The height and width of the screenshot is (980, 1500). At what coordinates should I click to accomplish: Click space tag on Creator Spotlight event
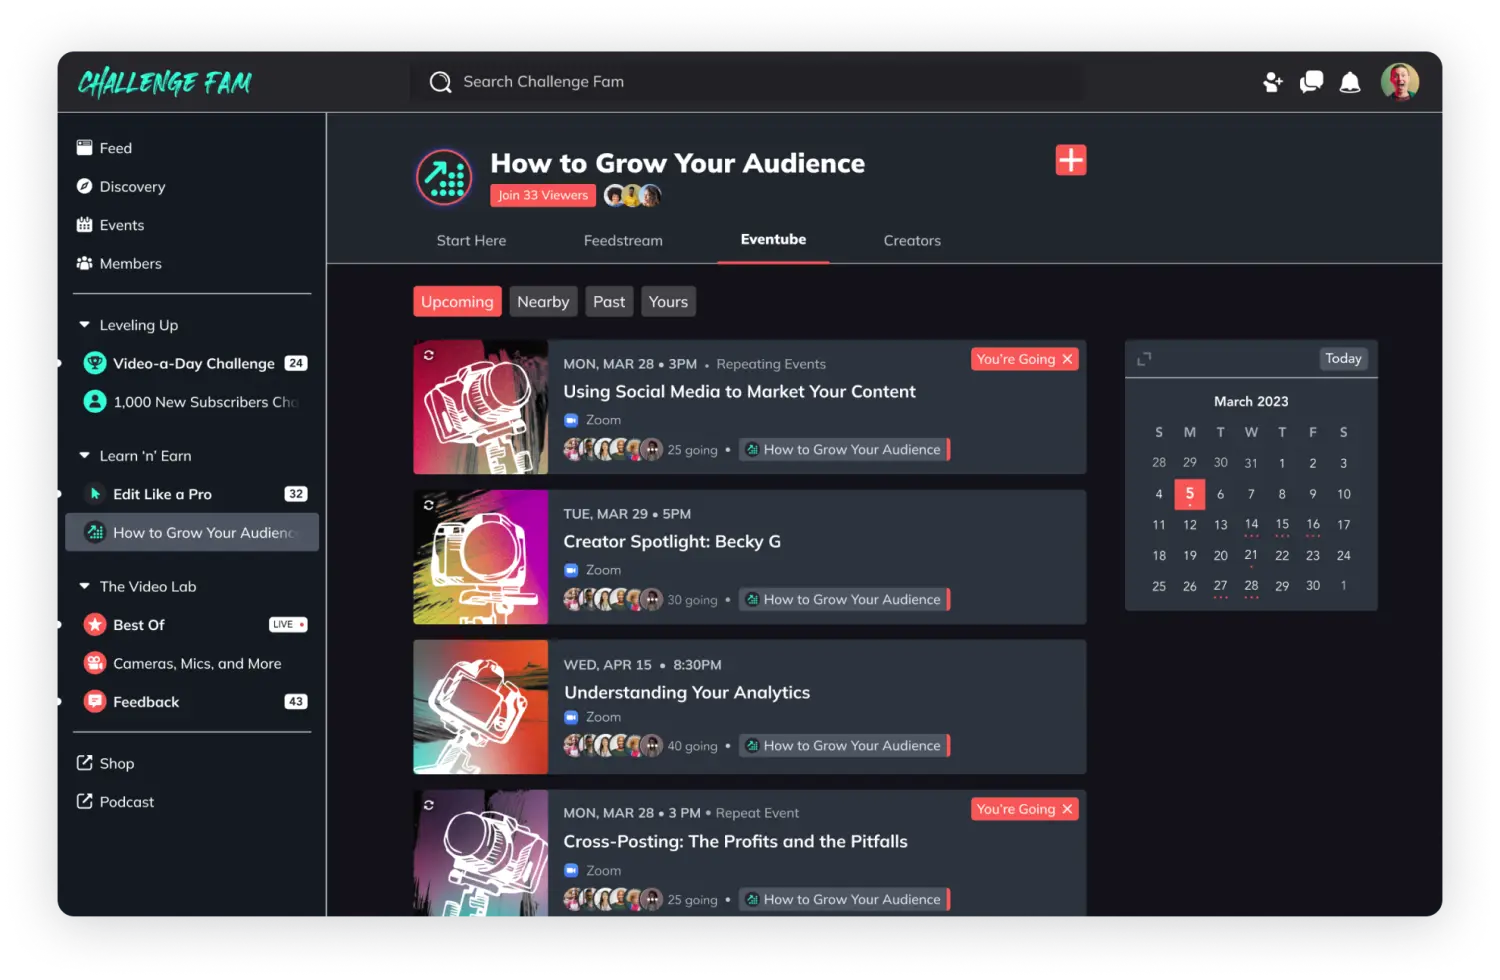pyautogui.click(x=845, y=600)
